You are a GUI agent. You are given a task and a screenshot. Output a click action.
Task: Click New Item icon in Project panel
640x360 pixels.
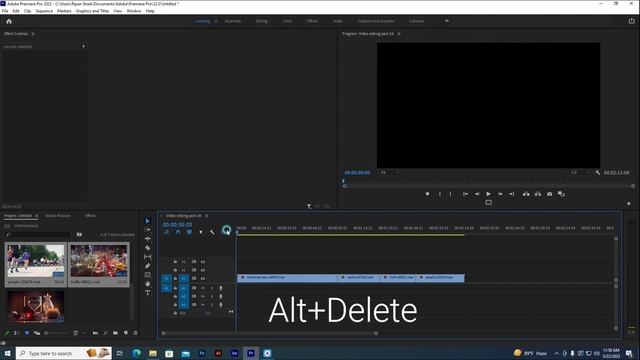126,333
